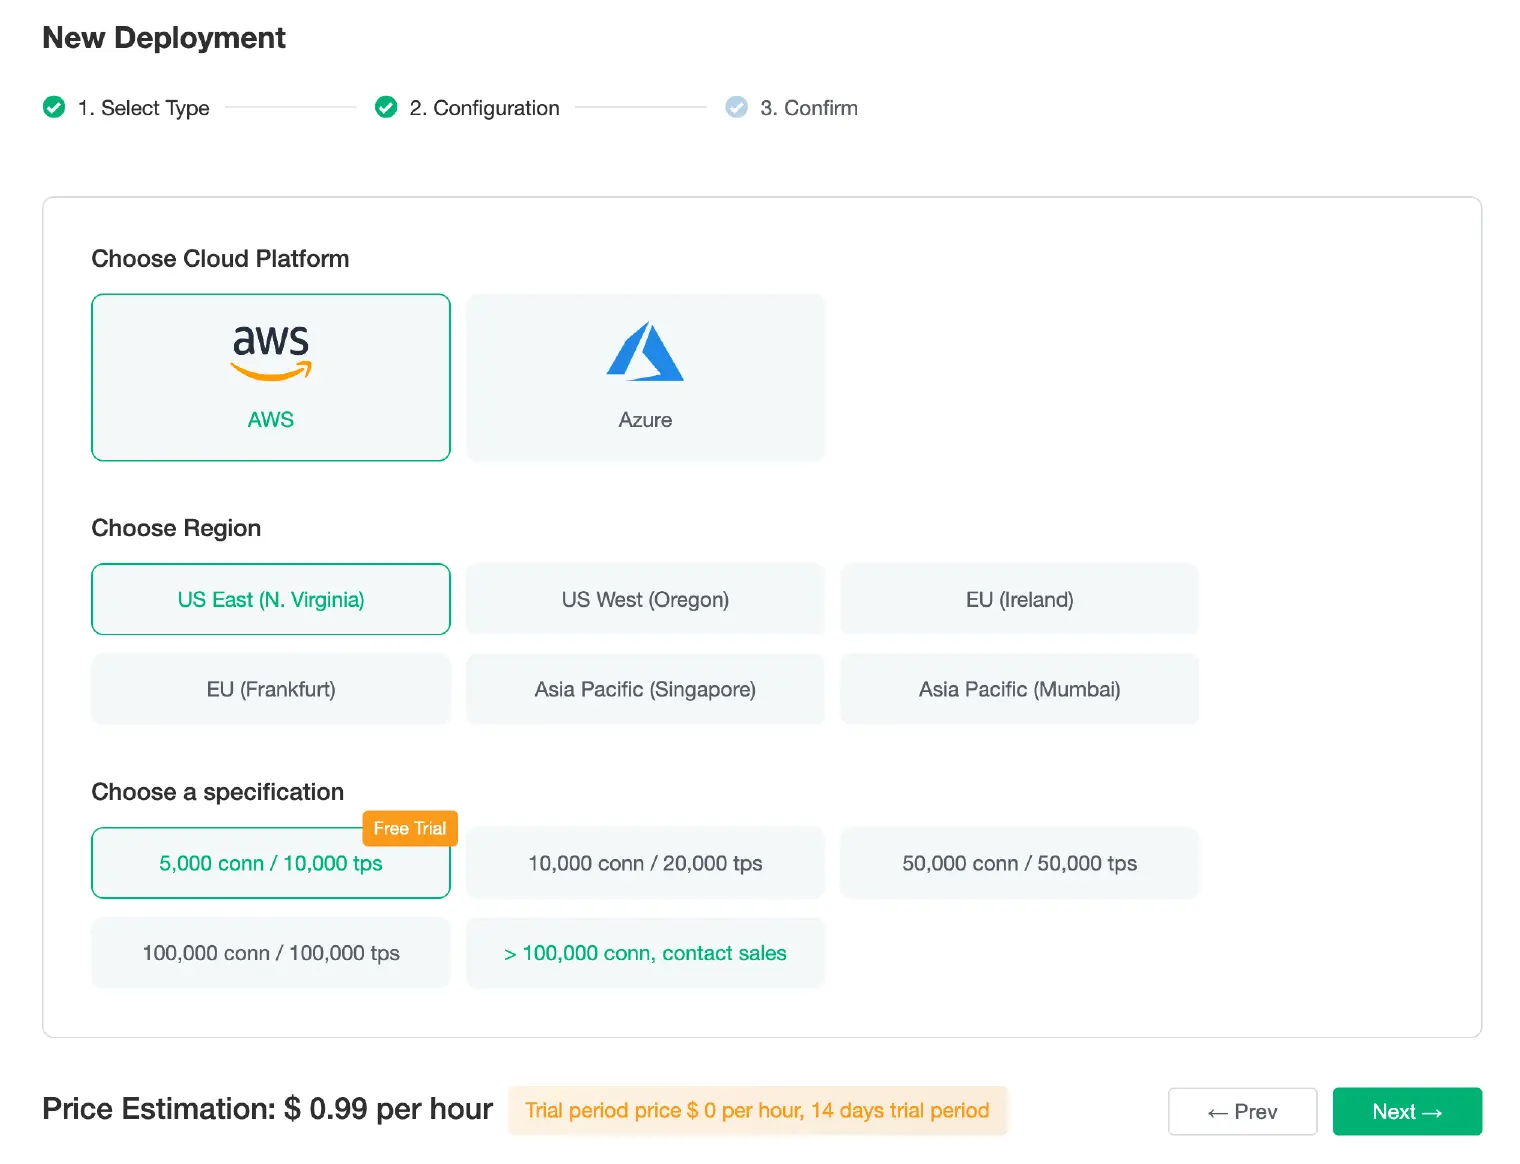Select US West (Oregon) region
This screenshot has width=1520, height=1164.
[x=645, y=599]
